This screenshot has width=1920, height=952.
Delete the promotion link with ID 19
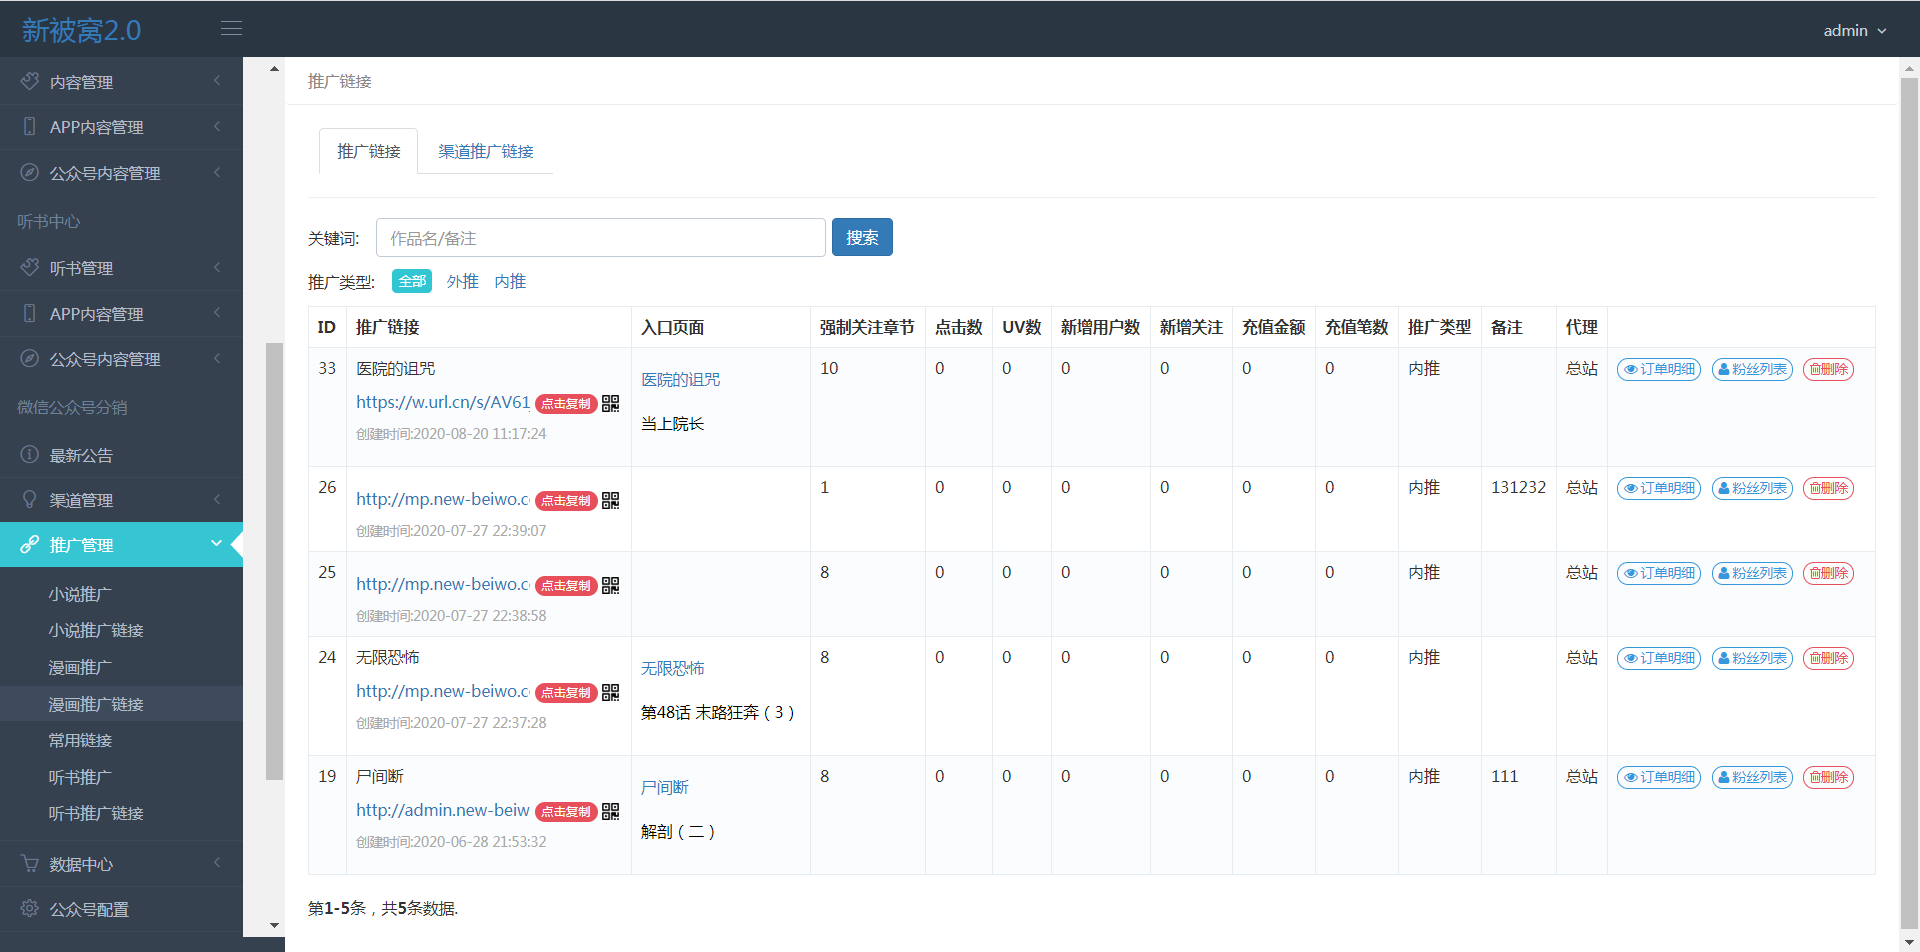[x=1828, y=777]
